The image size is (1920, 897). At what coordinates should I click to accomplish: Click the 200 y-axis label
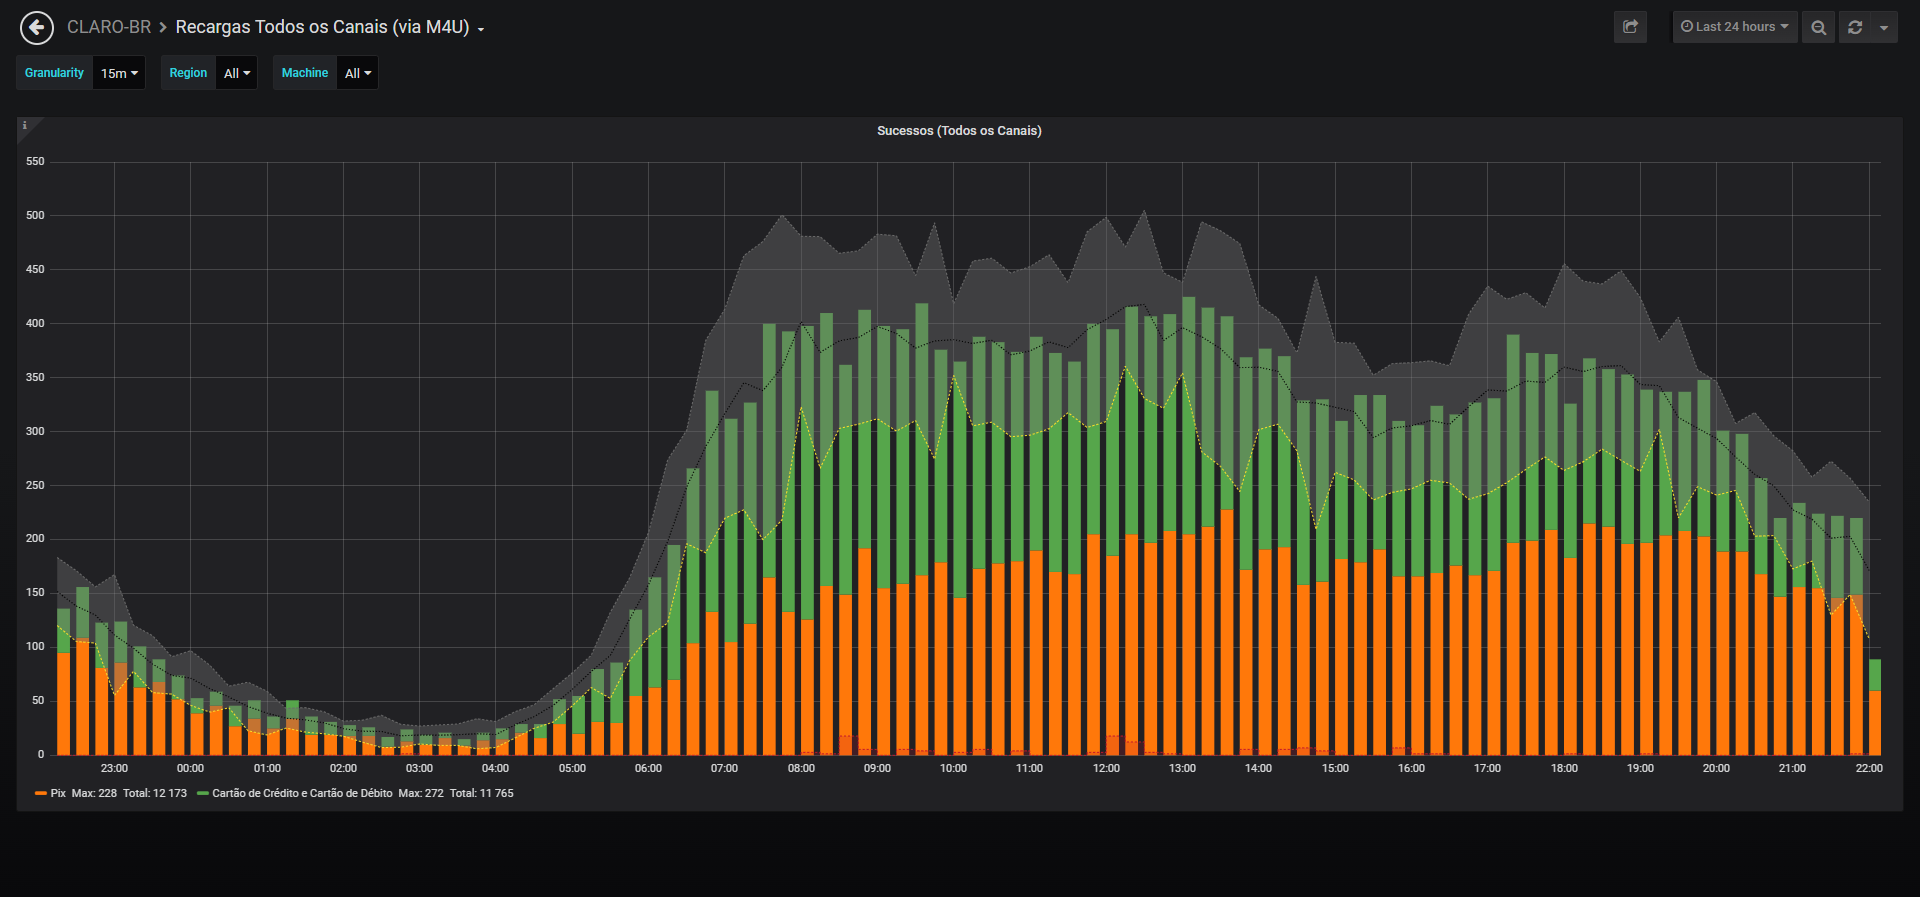(x=35, y=538)
